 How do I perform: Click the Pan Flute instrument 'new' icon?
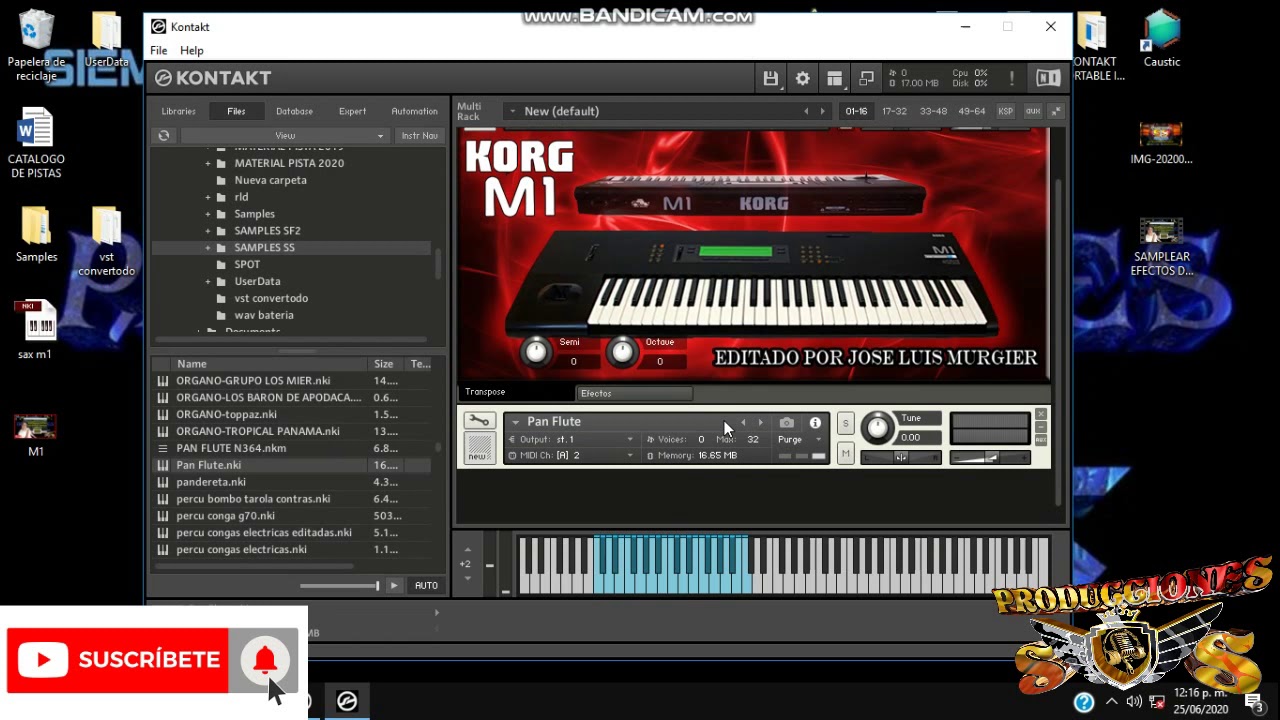pyautogui.click(x=479, y=448)
